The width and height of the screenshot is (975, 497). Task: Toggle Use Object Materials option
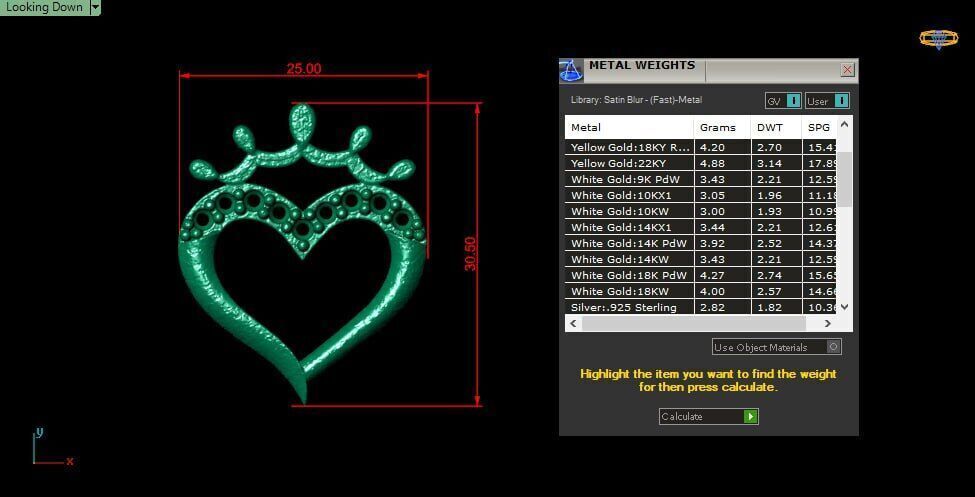[777, 347]
